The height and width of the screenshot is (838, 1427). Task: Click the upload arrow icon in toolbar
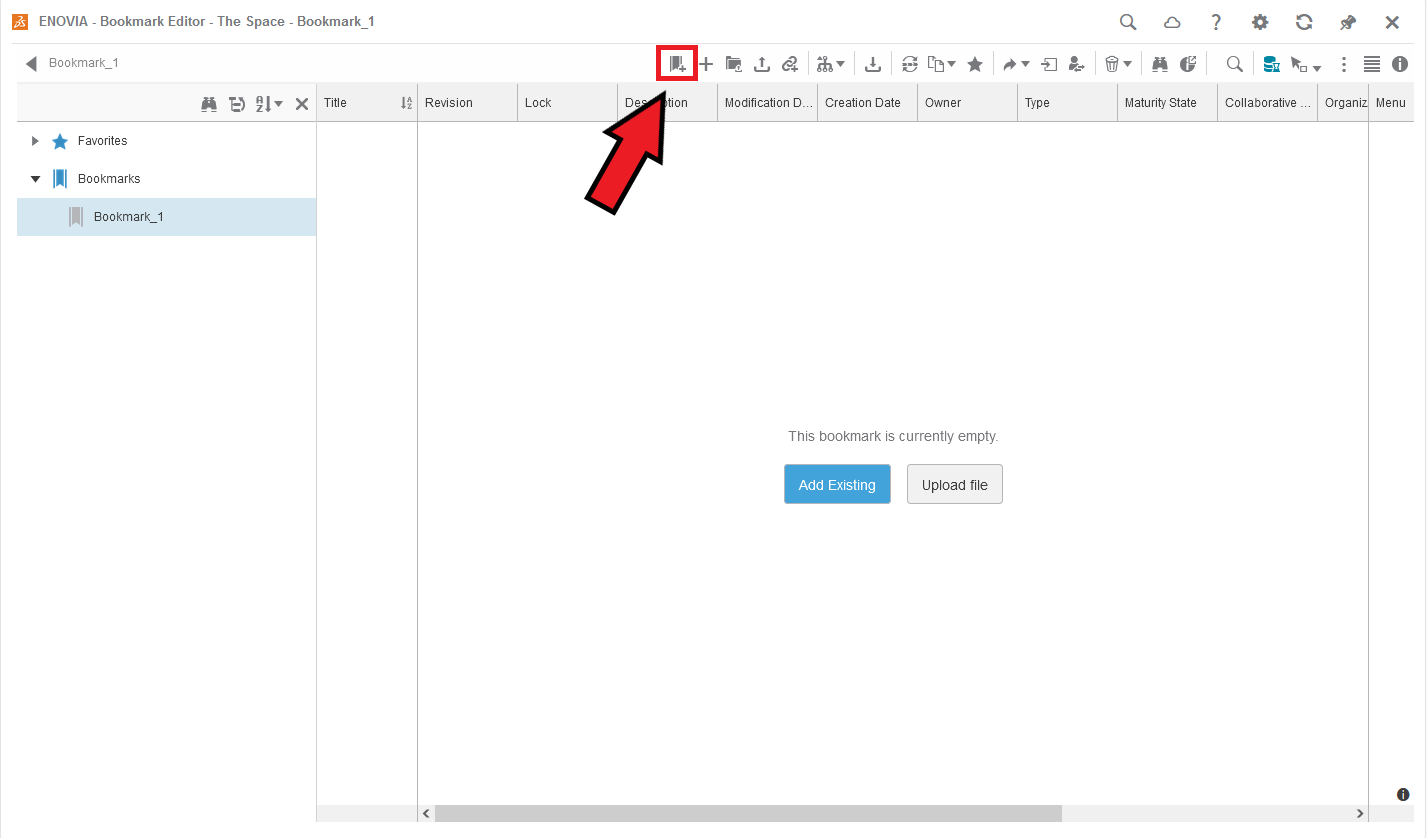tap(761, 64)
